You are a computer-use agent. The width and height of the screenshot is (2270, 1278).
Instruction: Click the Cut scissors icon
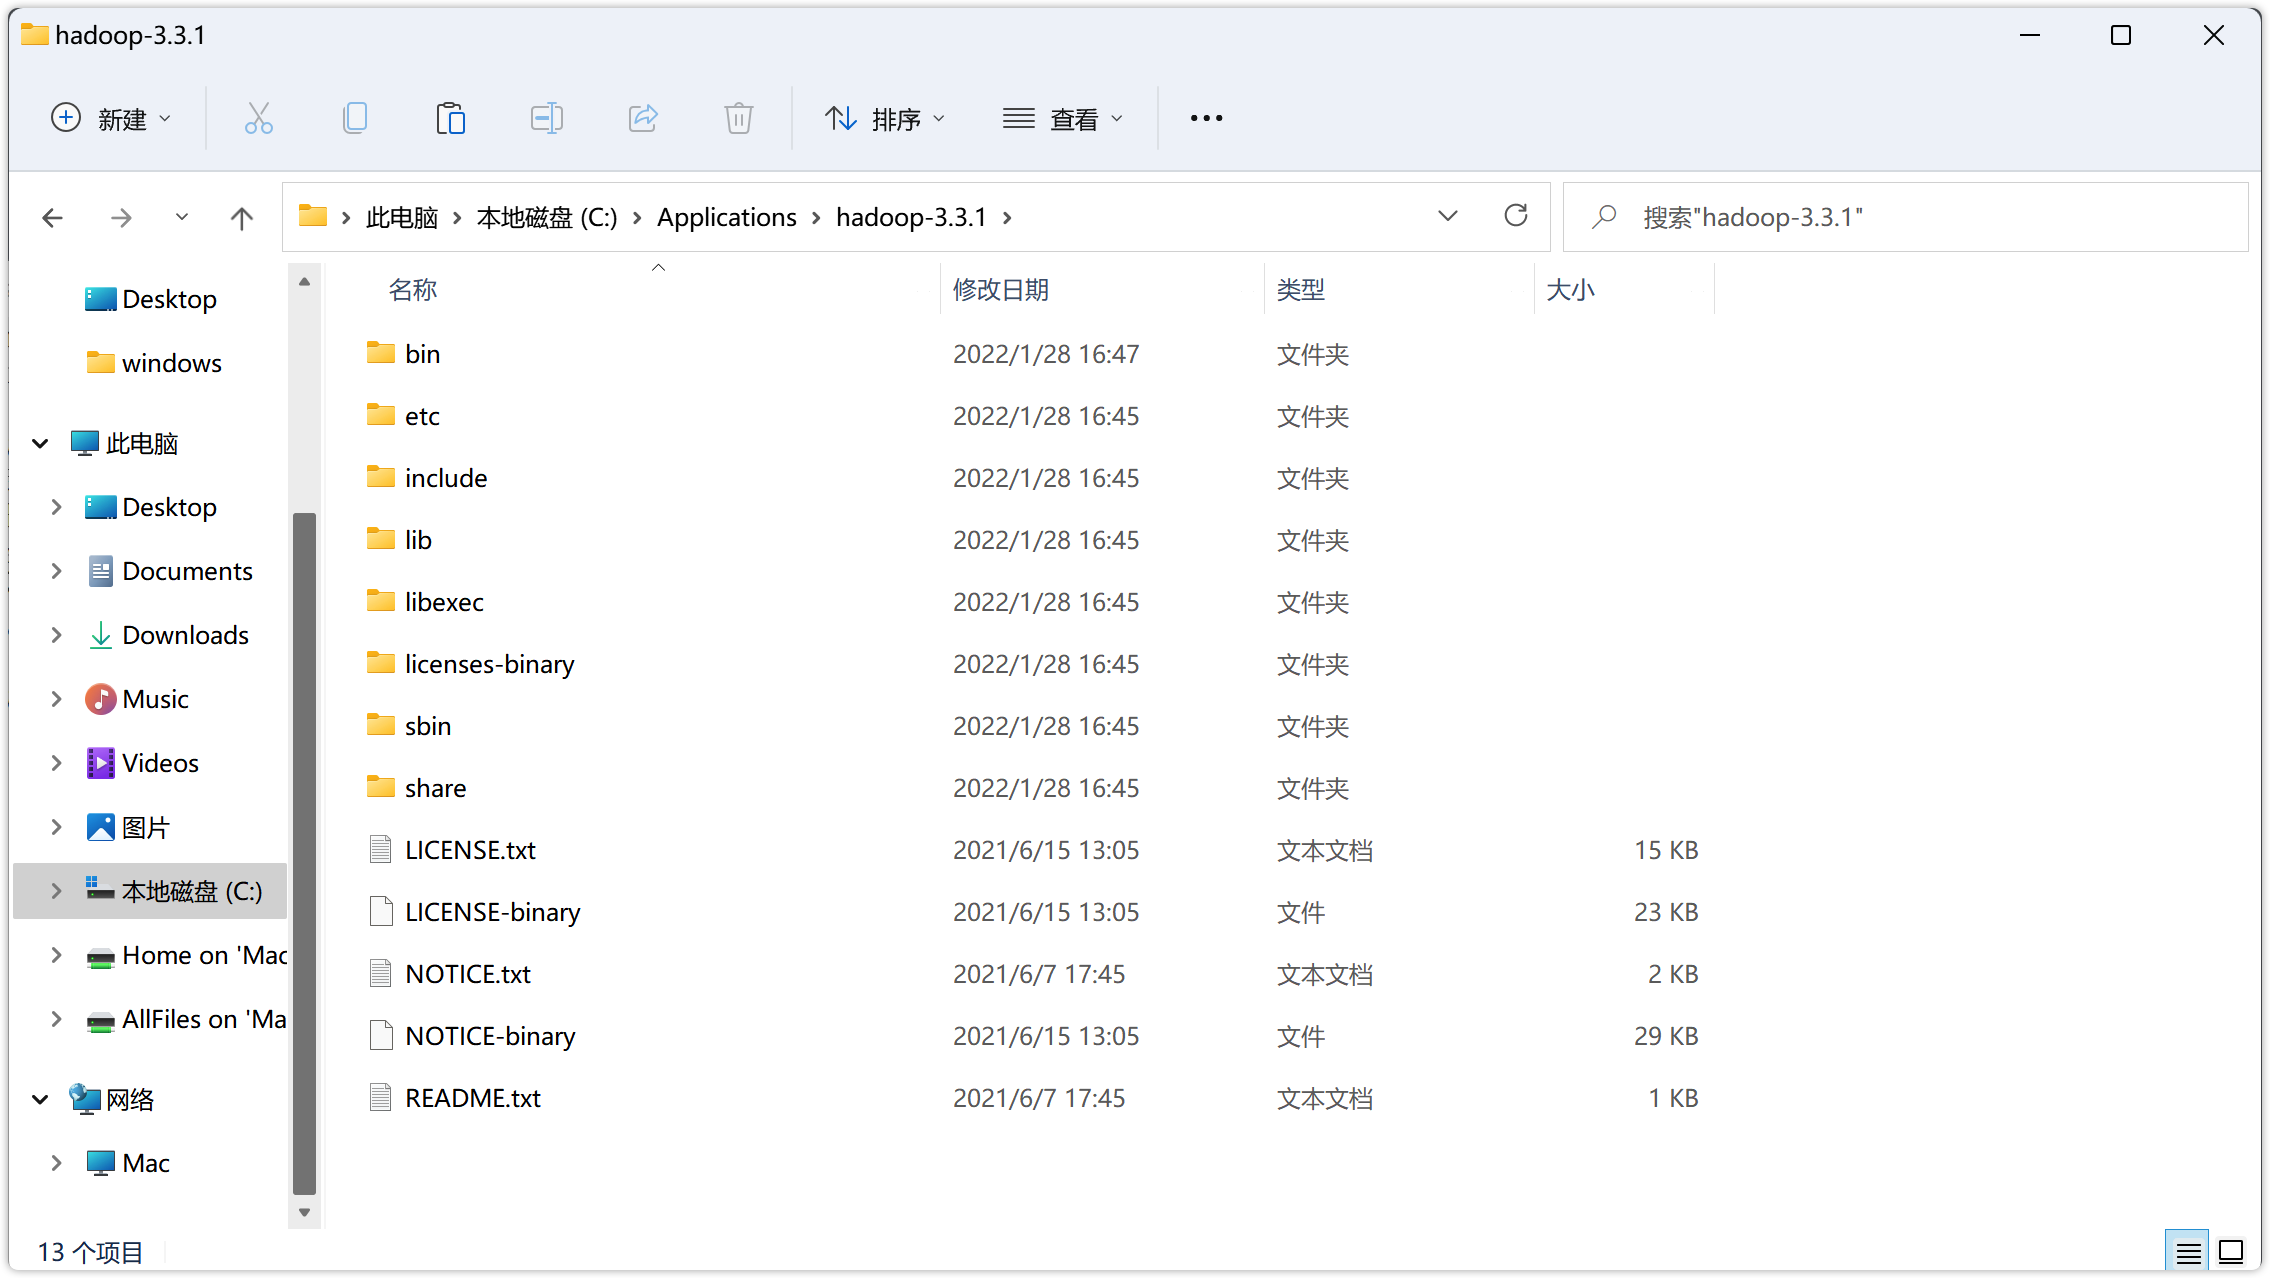tap(259, 119)
